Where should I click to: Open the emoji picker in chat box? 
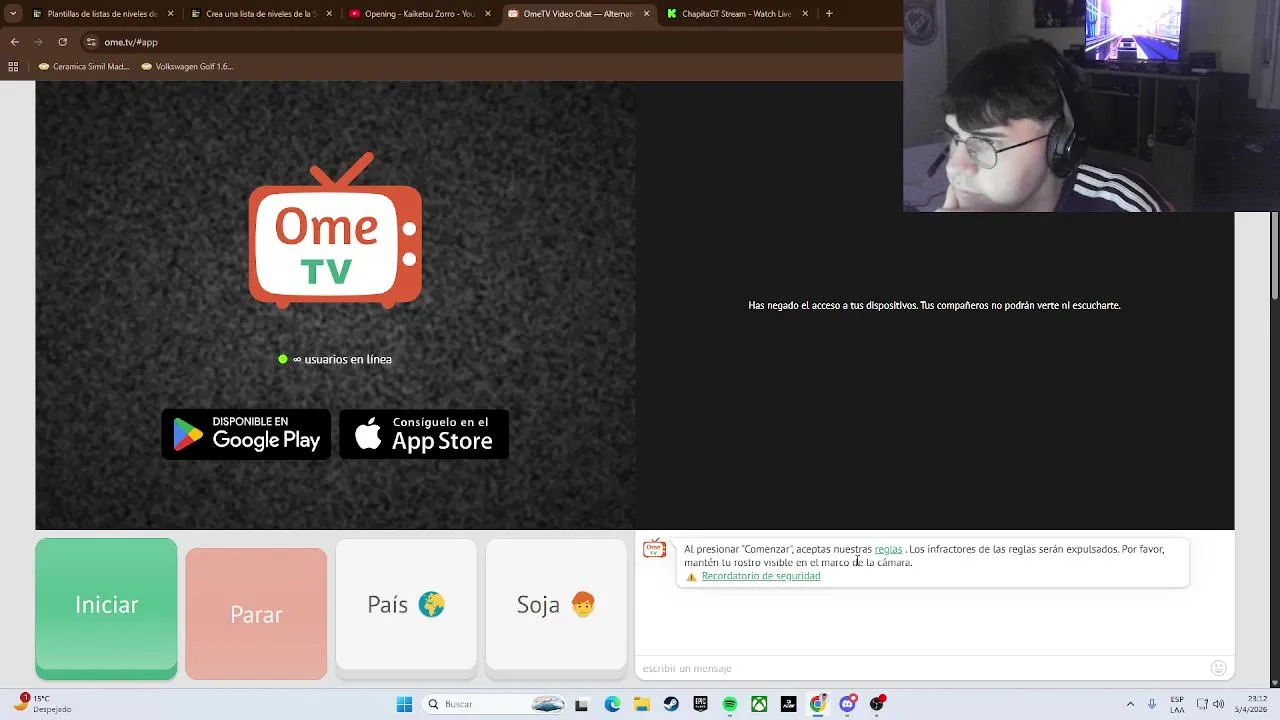(1218, 668)
